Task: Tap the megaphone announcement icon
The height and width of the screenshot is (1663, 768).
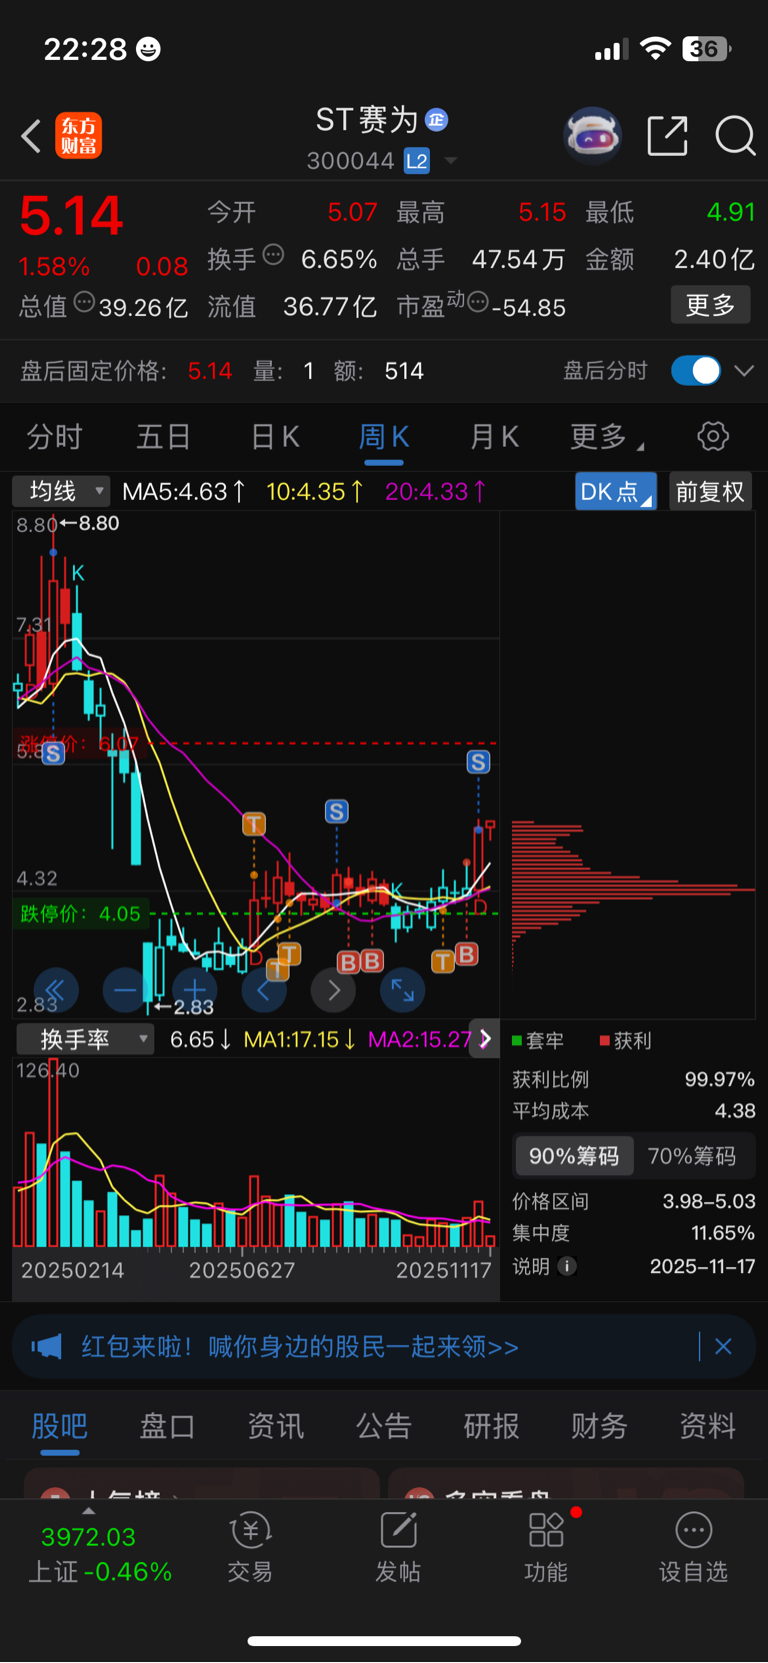Action: 47,1346
